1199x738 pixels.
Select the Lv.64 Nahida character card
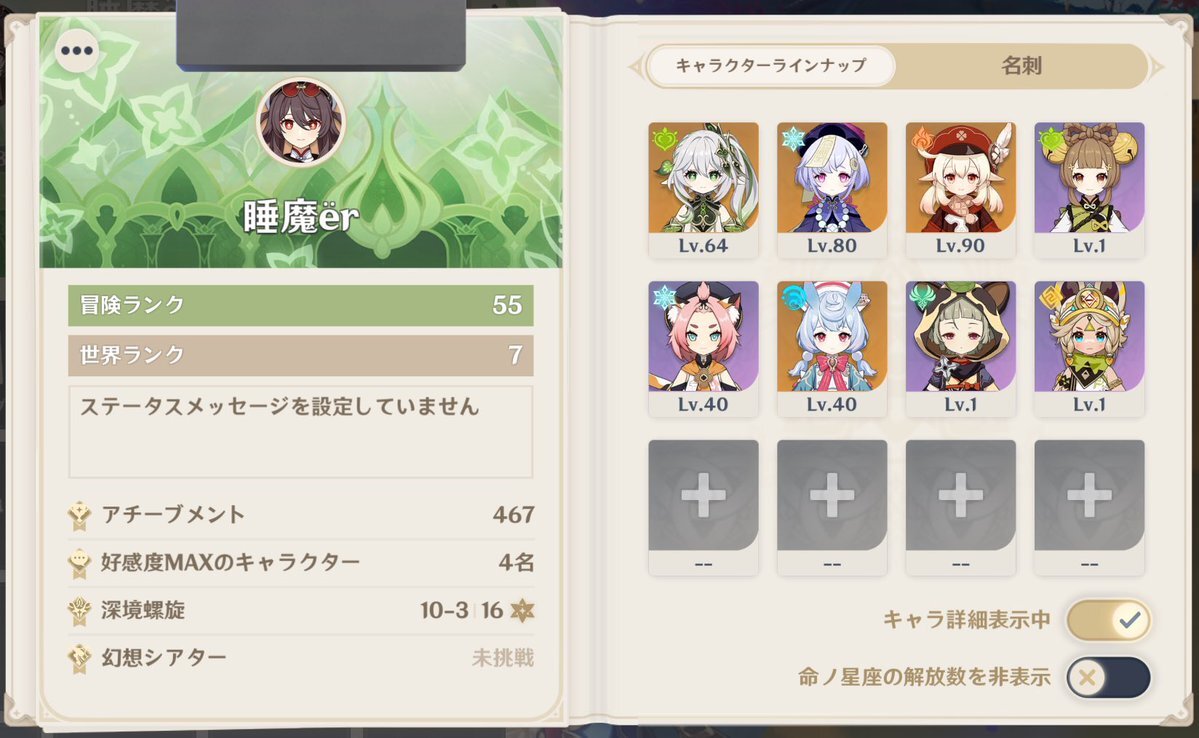point(703,190)
